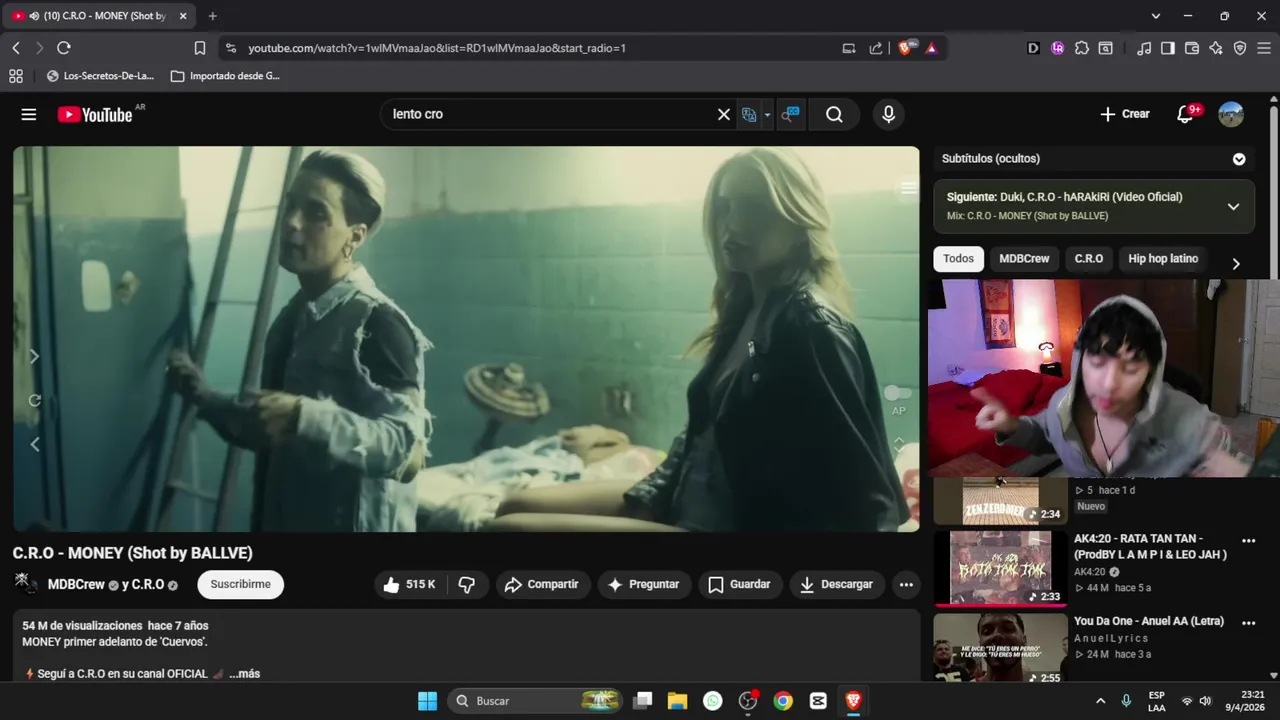Open the Brave Wallet icon

pos(1192,48)
